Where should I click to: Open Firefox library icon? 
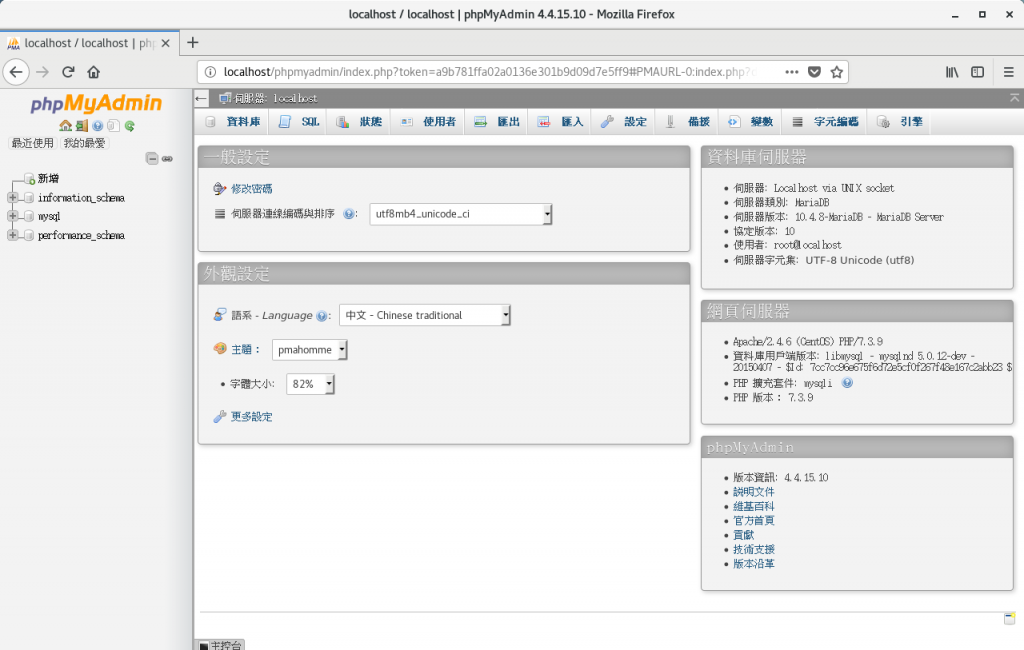coord(952,72)
